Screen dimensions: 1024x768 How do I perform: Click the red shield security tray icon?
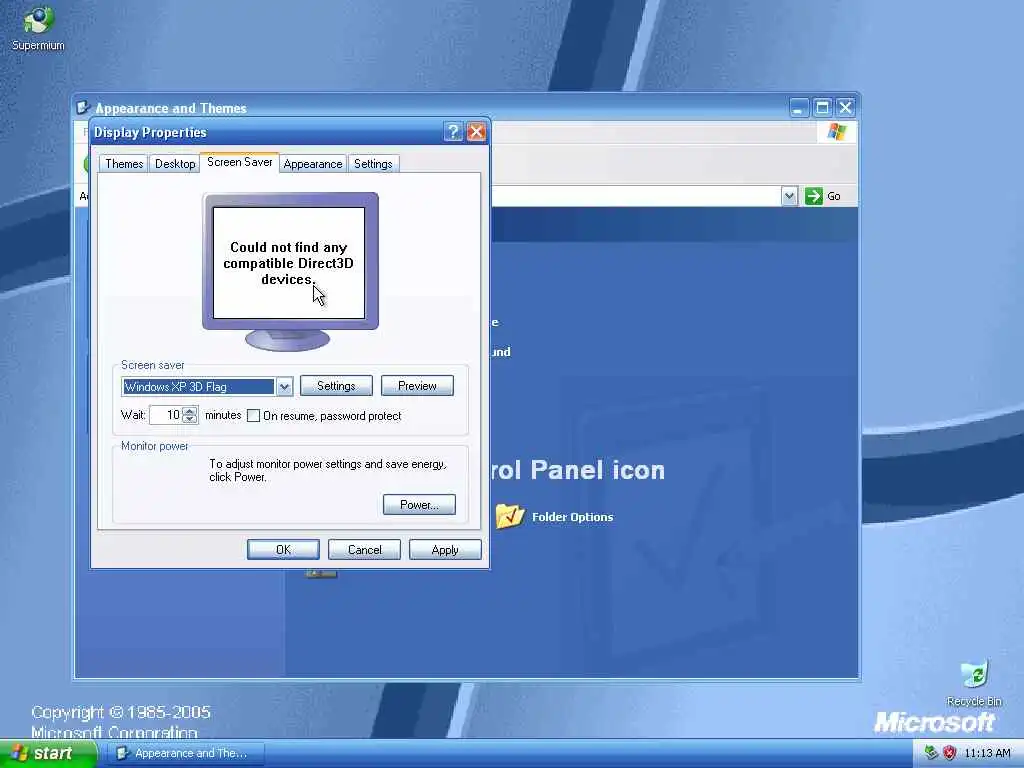950,753
